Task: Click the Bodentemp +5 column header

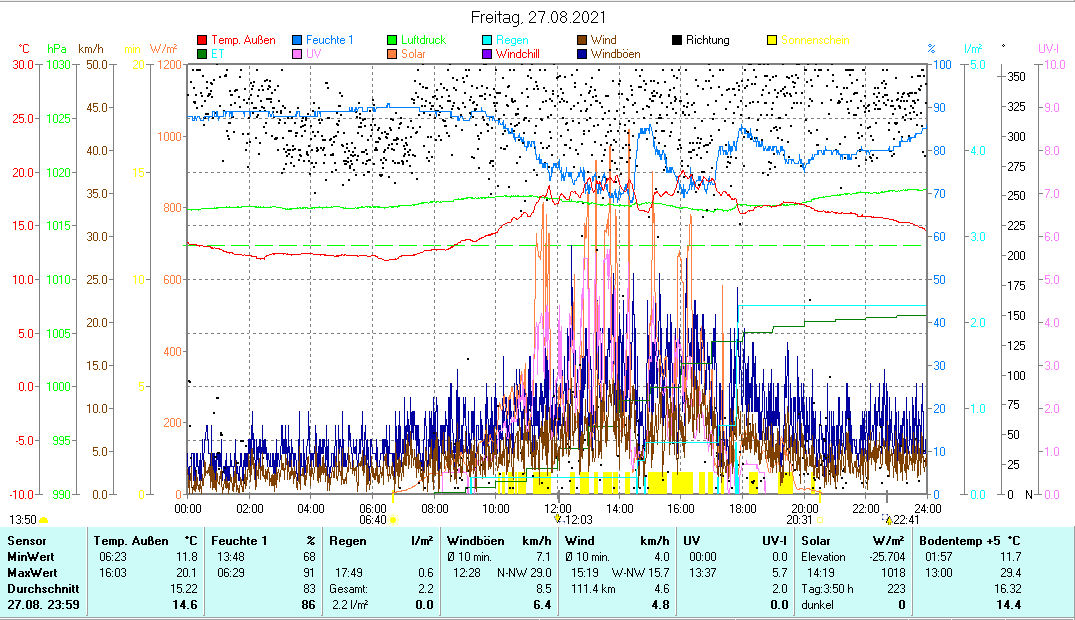Action: [x=971, y=541]
